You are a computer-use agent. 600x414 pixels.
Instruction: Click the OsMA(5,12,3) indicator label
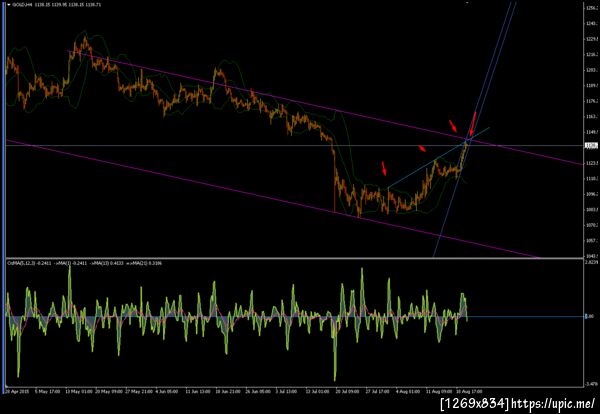(21, 263)
